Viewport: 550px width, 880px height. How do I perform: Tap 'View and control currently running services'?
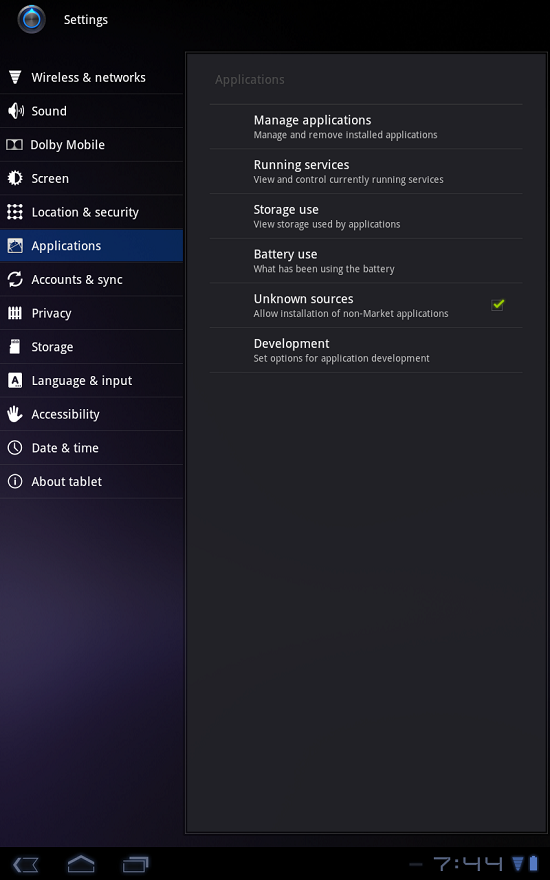[349, 180]
